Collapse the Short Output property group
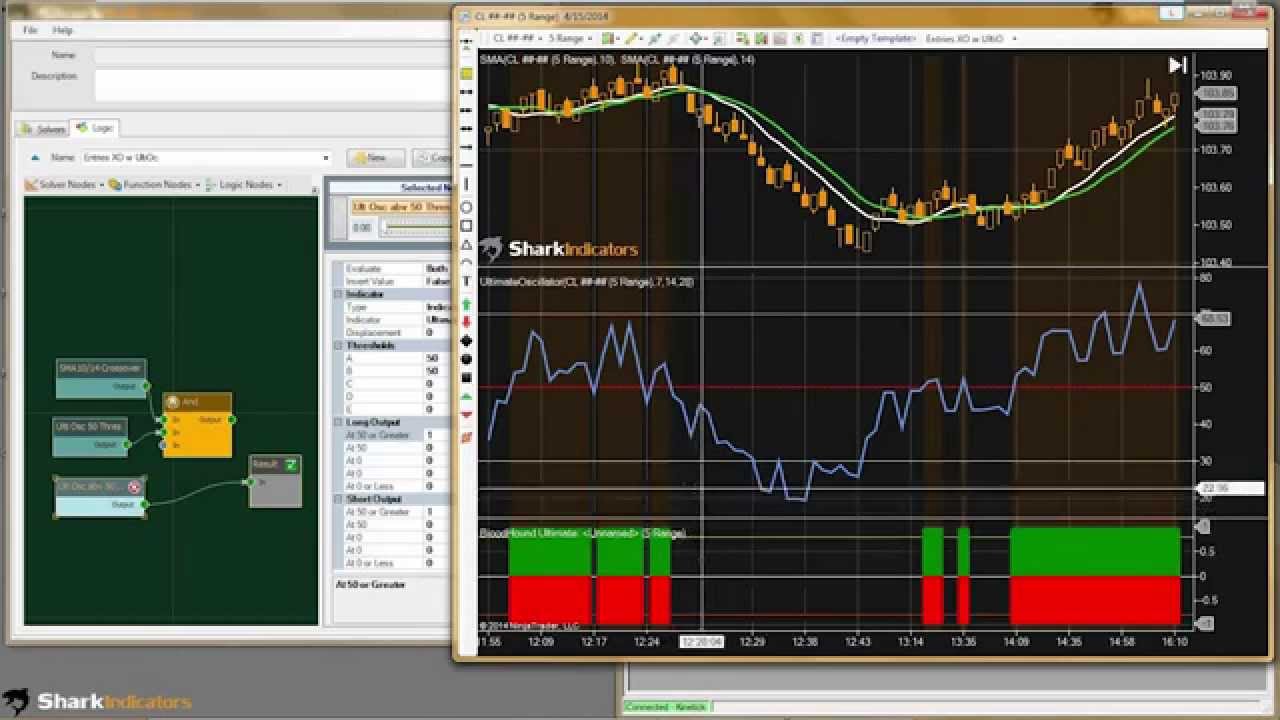Viewport: 1280px width, 720px height. click(338, 499)
